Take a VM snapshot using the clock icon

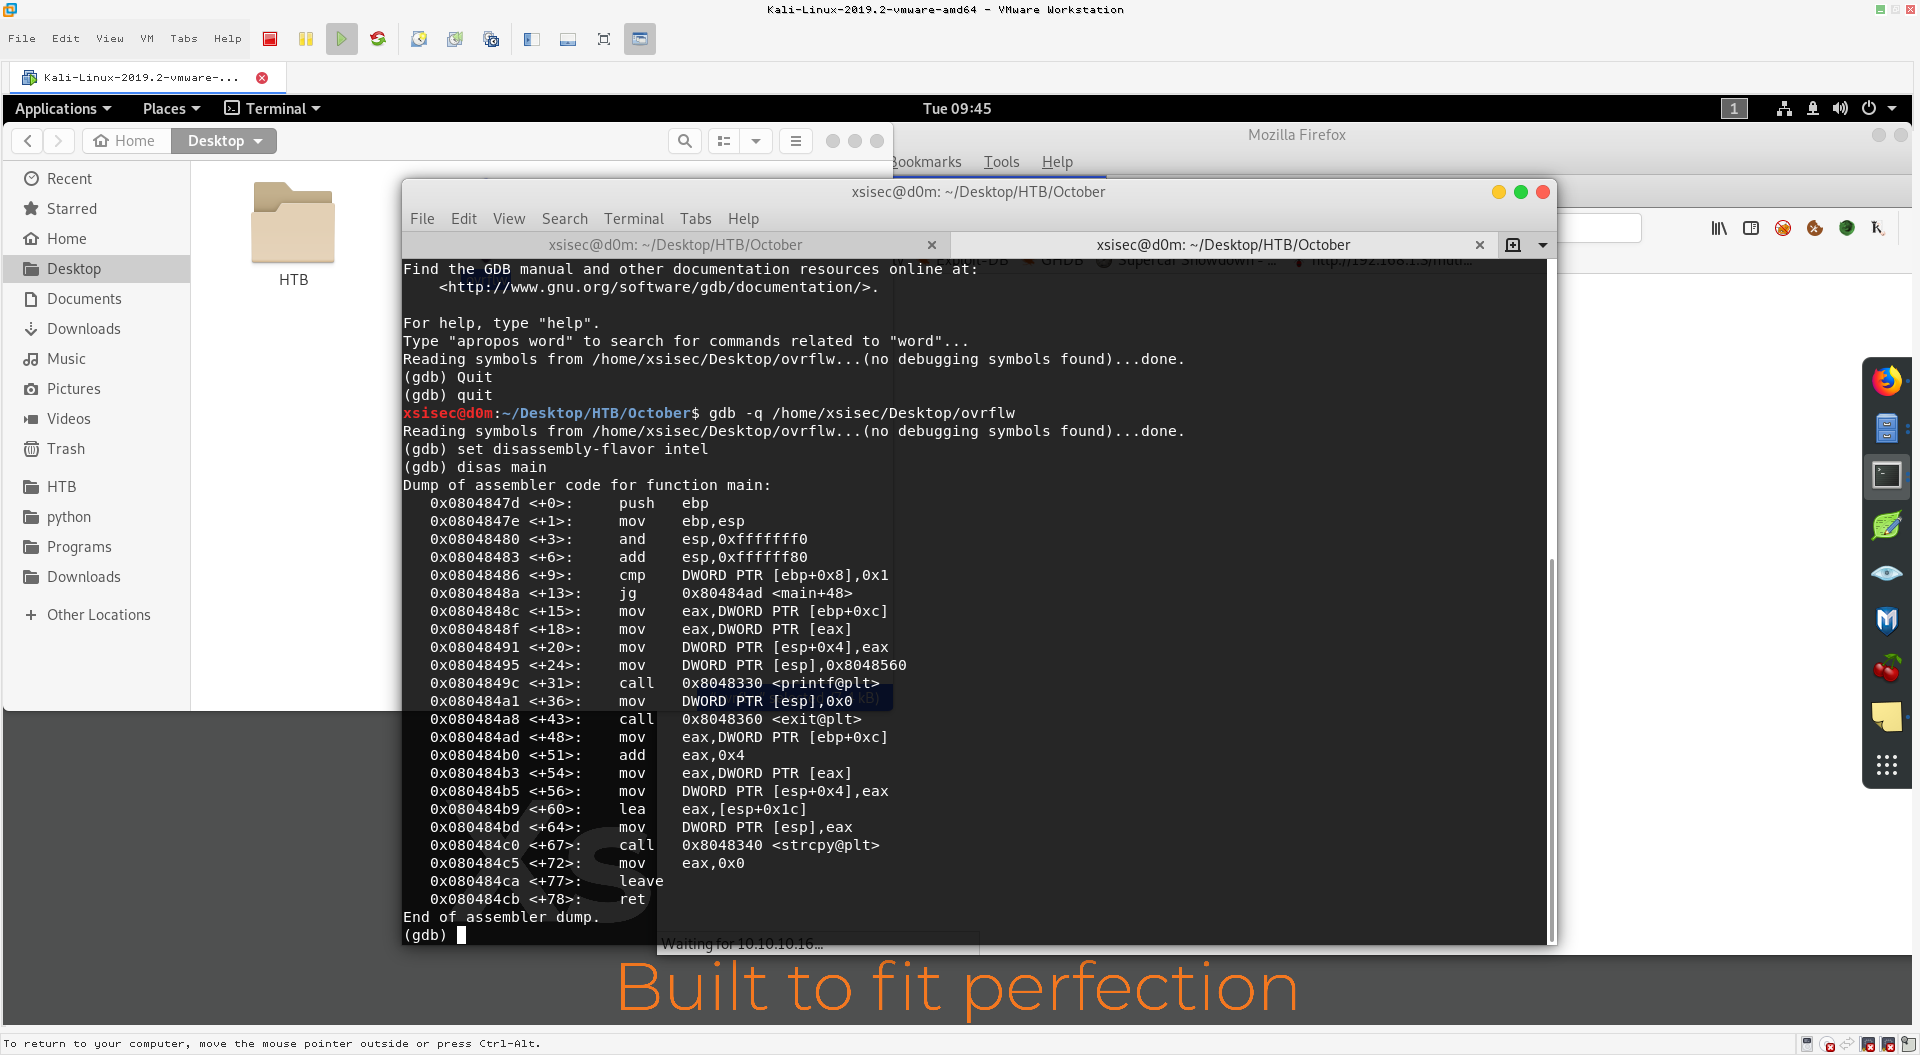pyautogui.click(x=419, y=39)
